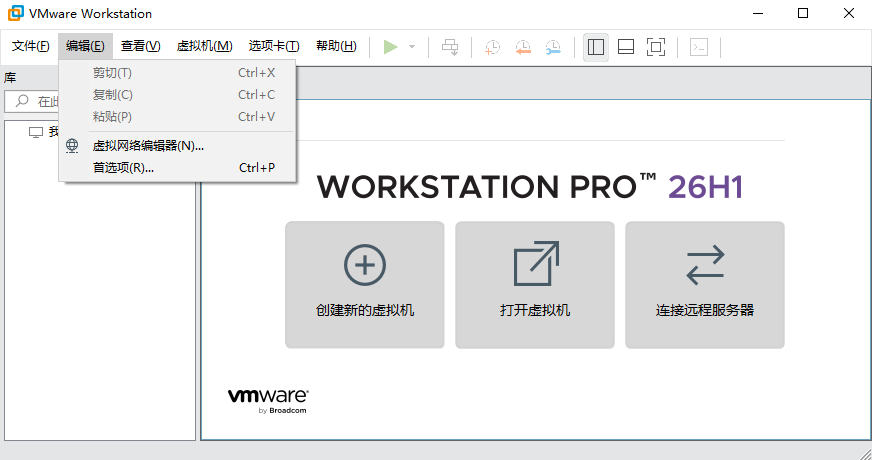
Task: Click the VMware Workstation title bar logo
Action: (x=16, y=13)
